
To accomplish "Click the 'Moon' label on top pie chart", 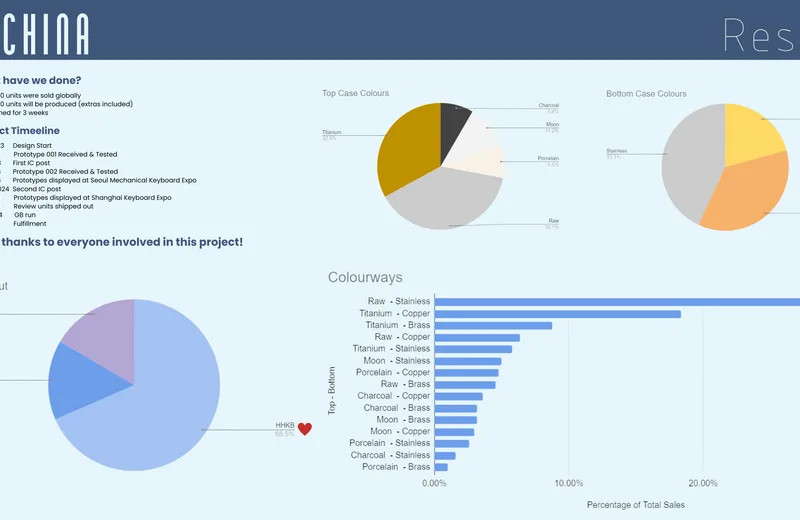I will tap(553, 124).
